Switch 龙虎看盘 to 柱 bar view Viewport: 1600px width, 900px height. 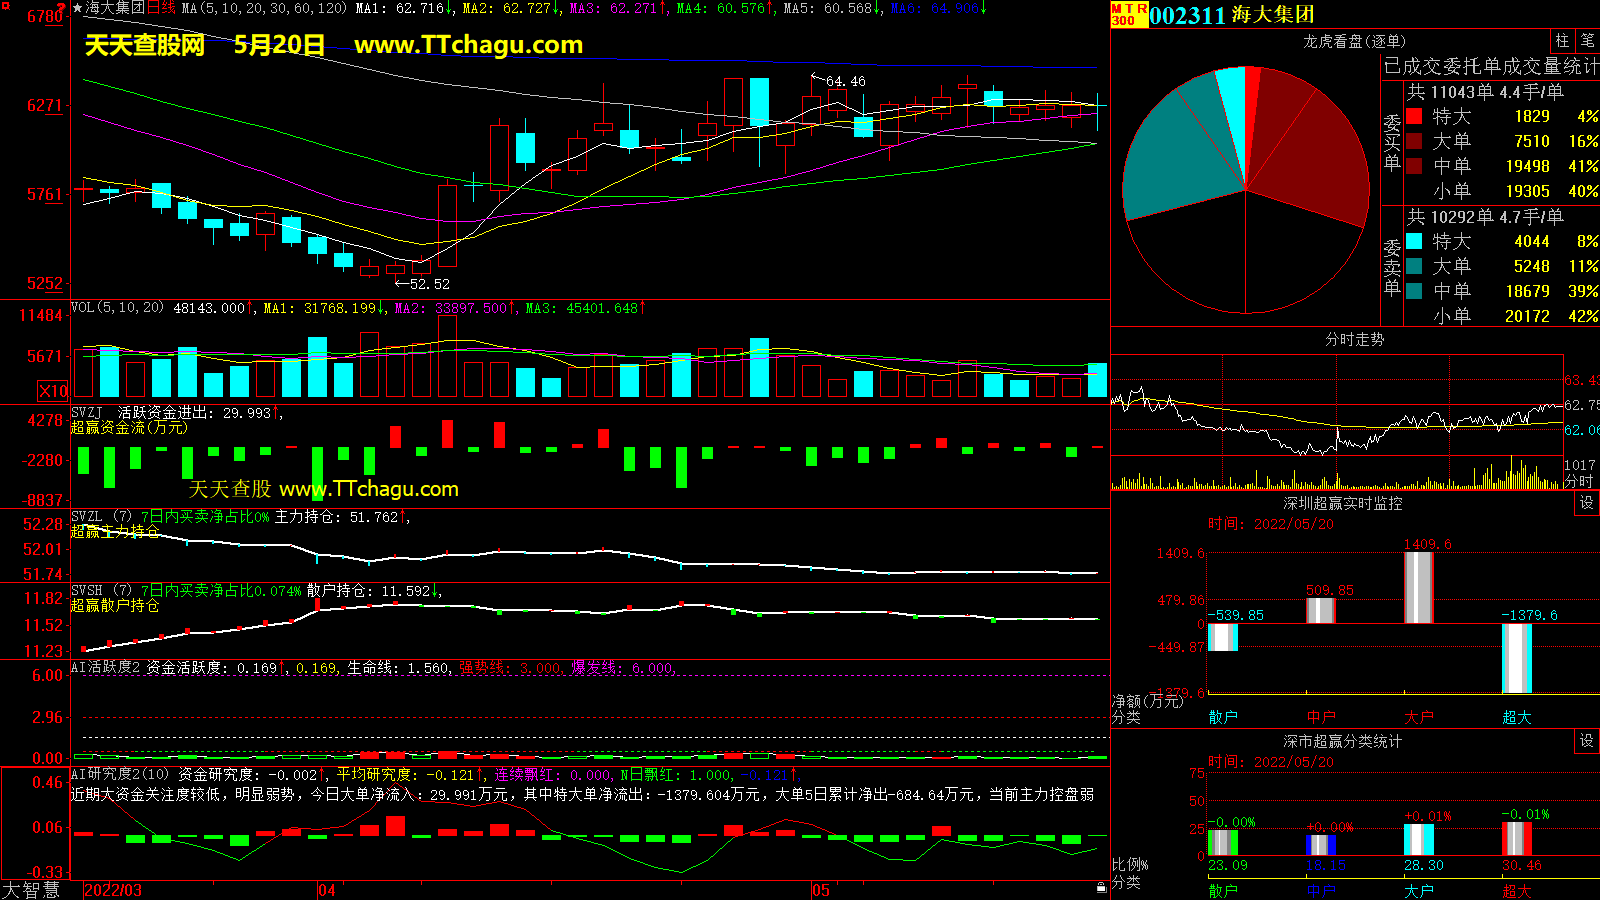point(1562,41)
